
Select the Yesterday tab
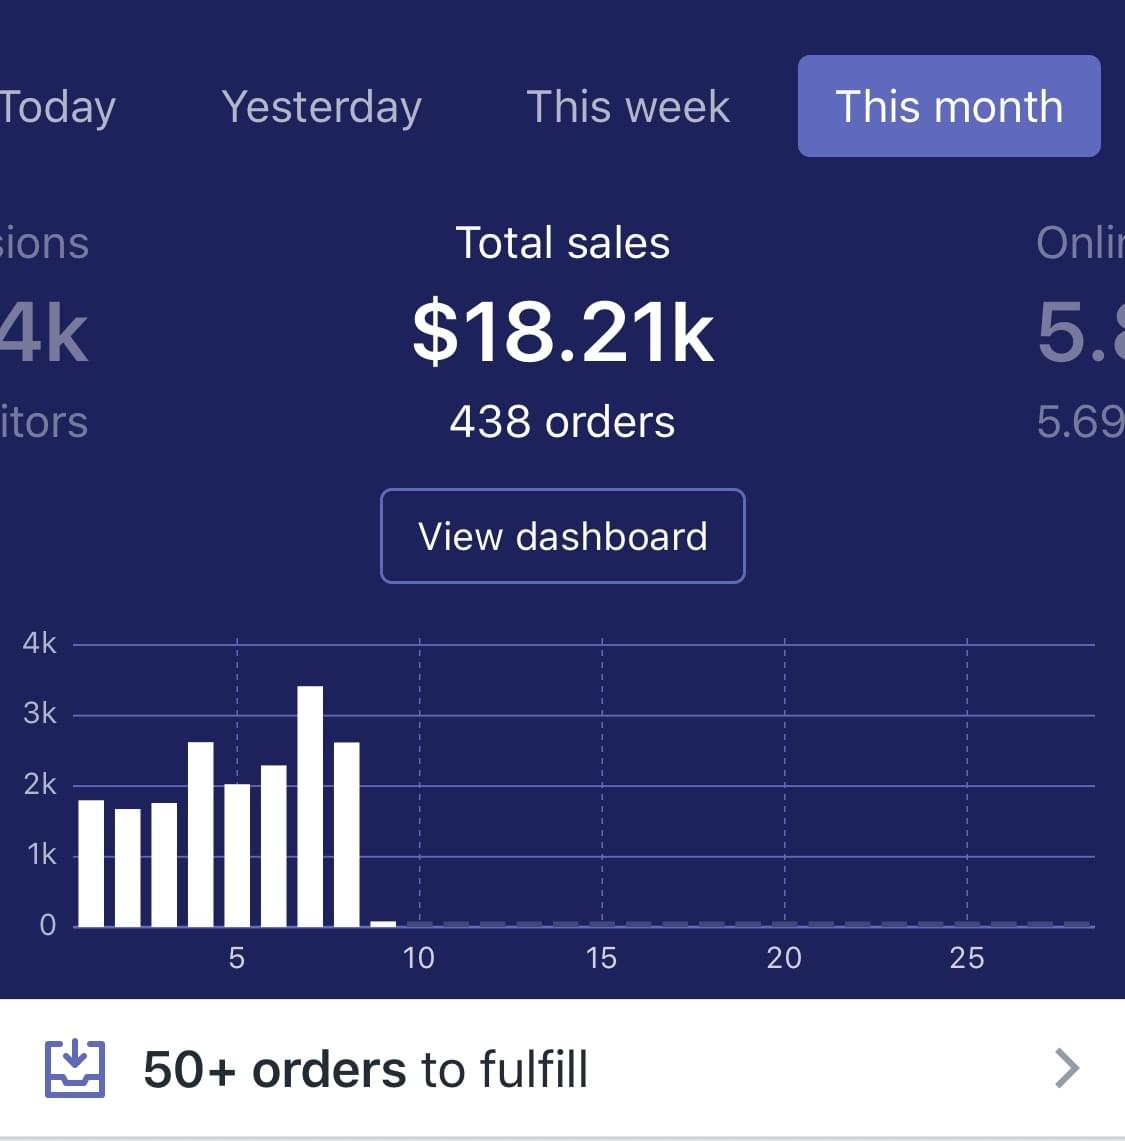pos(322,107)
